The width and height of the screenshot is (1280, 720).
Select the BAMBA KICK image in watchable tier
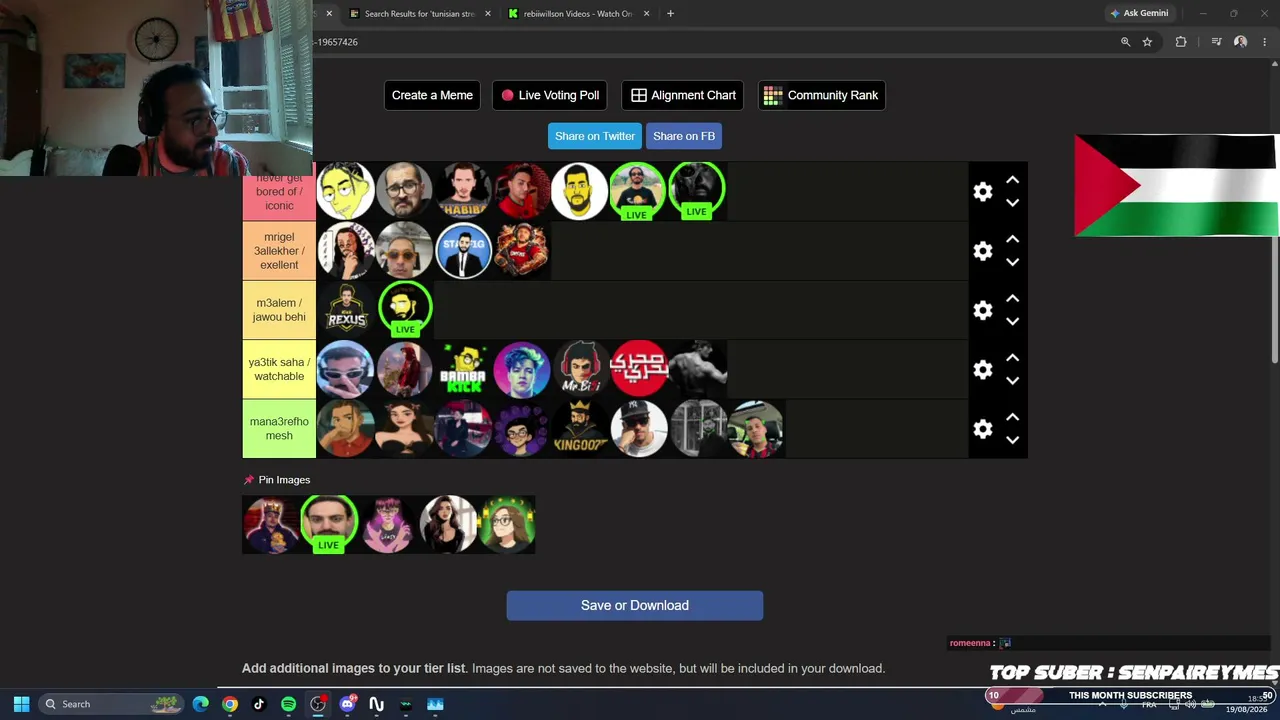pyautogui.click(x=463, y=370)
